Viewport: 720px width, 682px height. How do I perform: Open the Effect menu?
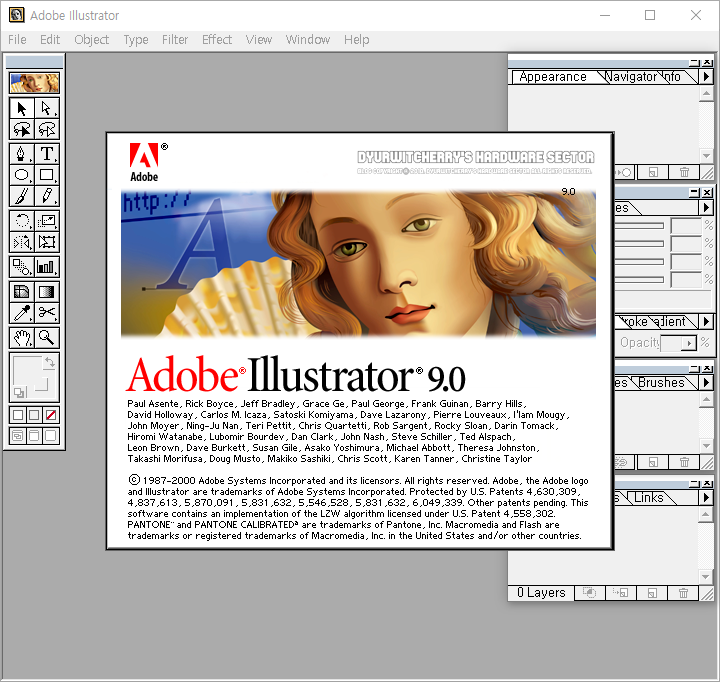[x=217, y=40]
